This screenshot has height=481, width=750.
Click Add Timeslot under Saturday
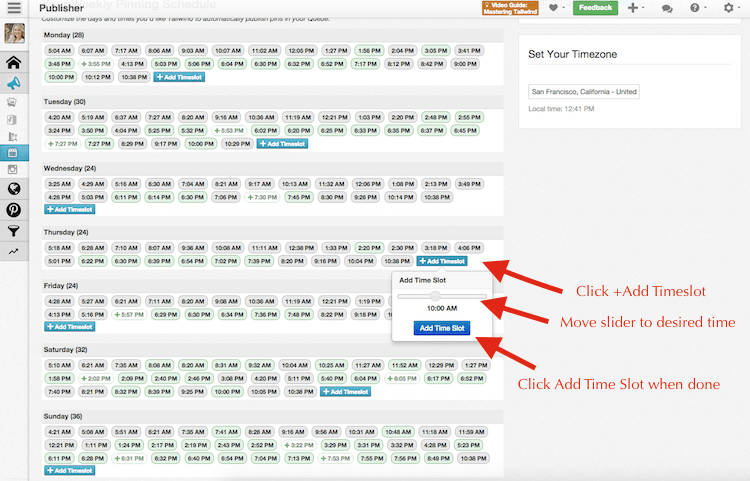click(345, 392)
